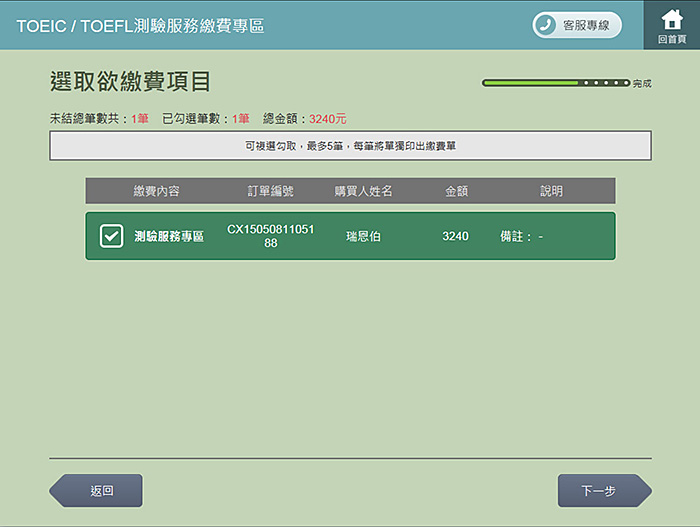Screen dimensions: 700x527
Task: Select order number CX1505081105188
Action: click(x=270, y=236)
